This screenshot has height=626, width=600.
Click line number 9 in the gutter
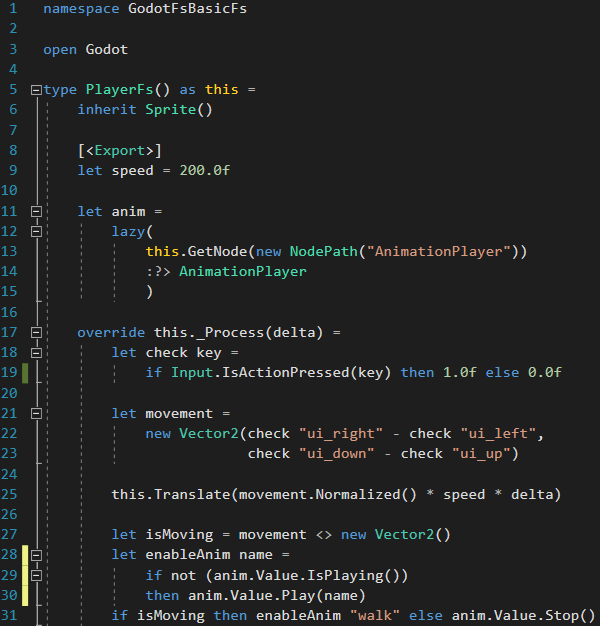pyautogui.click(x=12, y=170)
